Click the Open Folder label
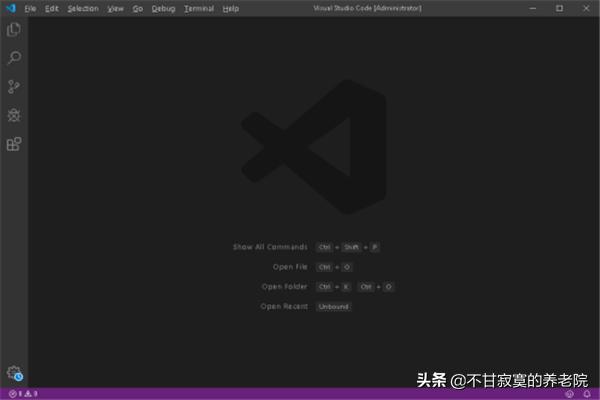Screen dimensions: 600x400 284,287
